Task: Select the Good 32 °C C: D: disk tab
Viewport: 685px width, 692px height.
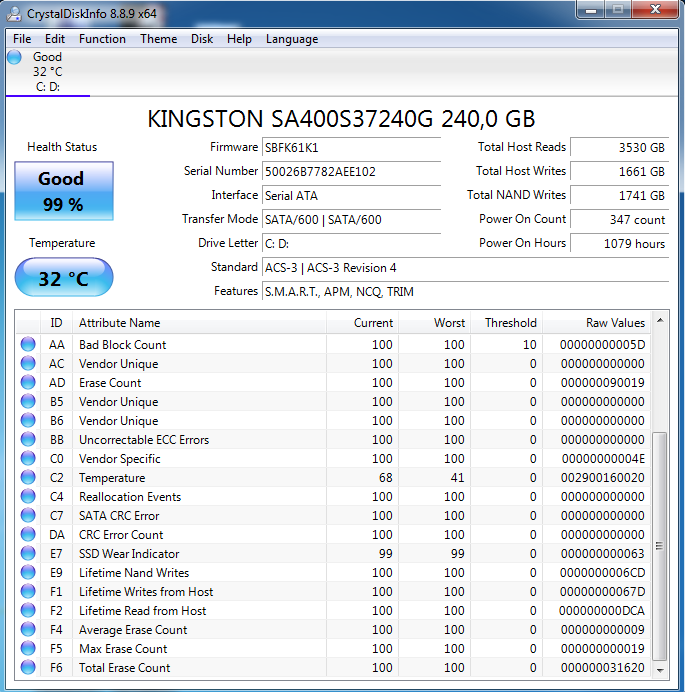Action: point(48,71)
